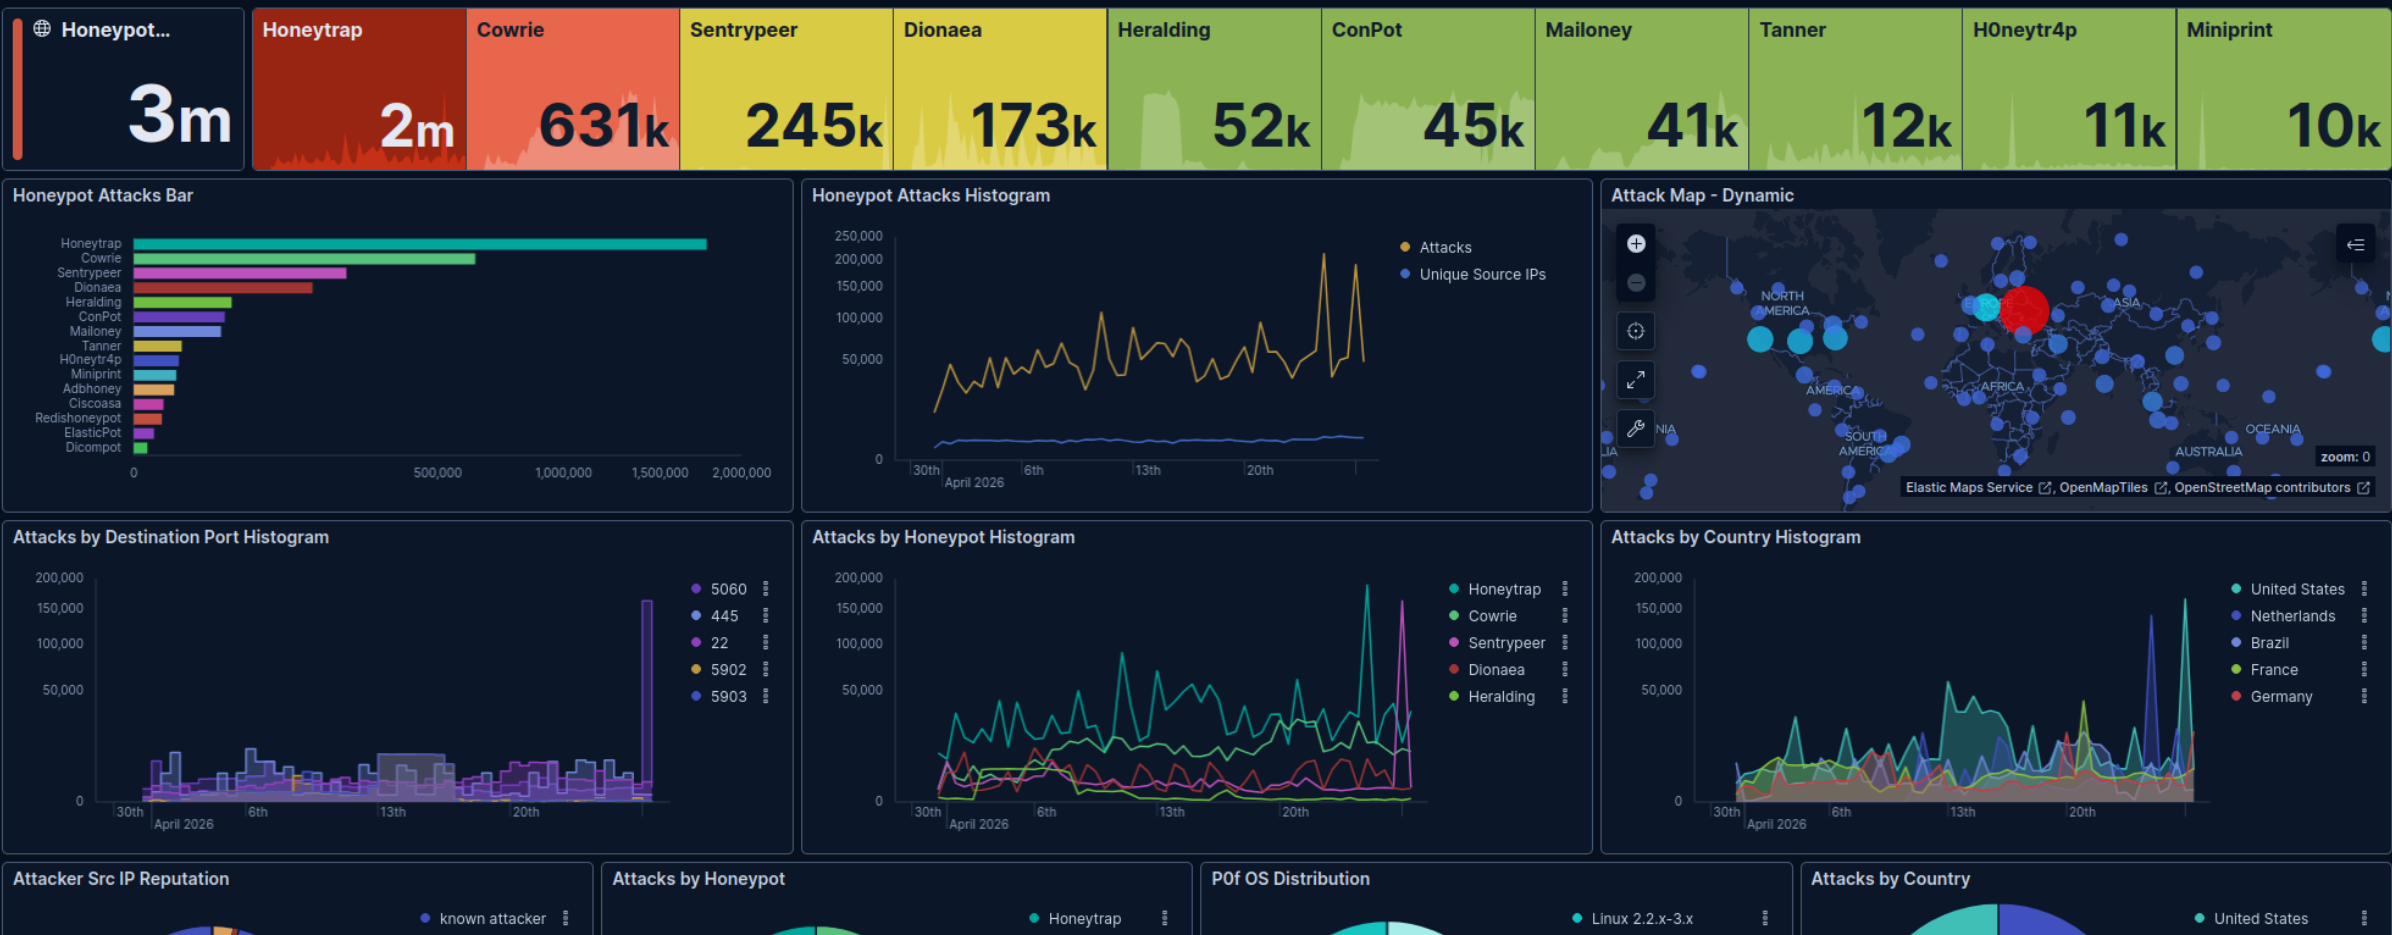Open attack map tools wrench
The height and width of the screenshot is (935, 2392).
pyautogui.click(x=1636, y=428)
